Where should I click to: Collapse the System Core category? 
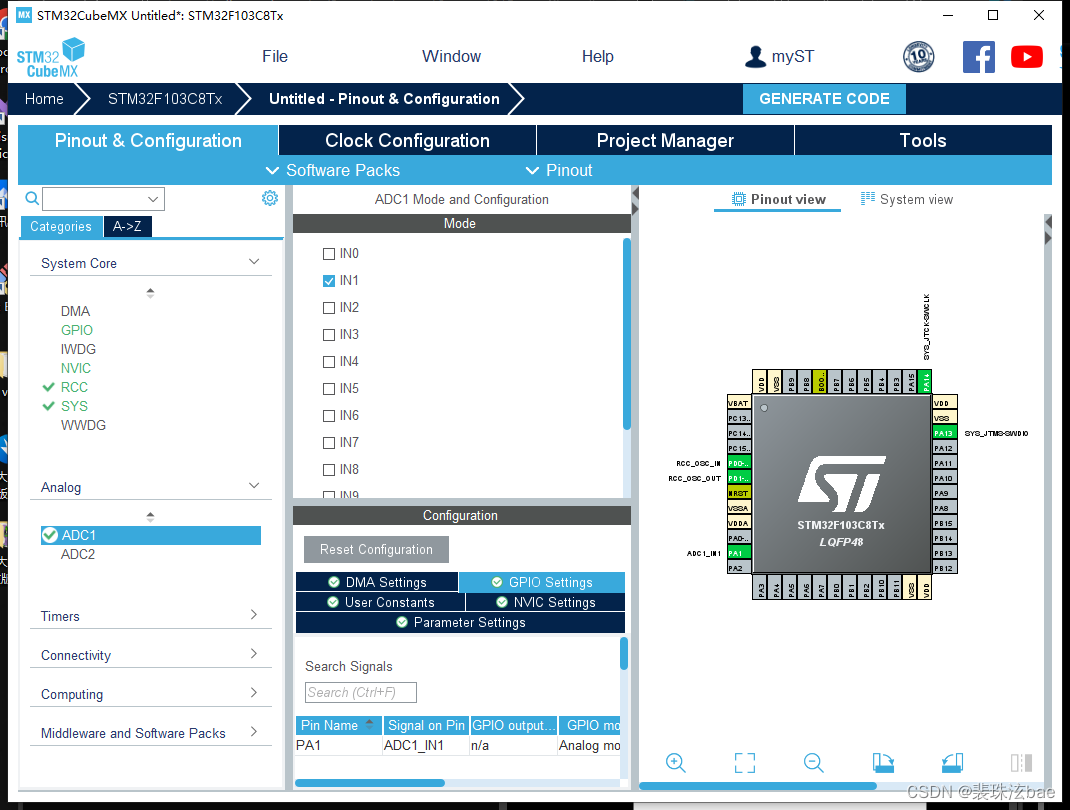254,262
